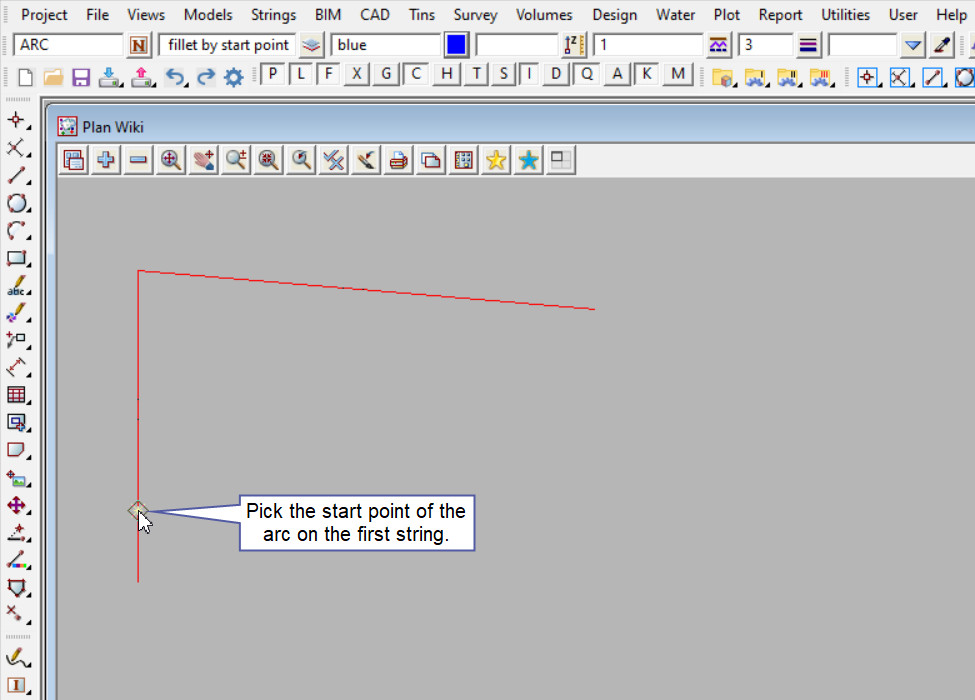
Task: Toggle the P snap button
Action: pyautogui.click(x=273, y=75)
